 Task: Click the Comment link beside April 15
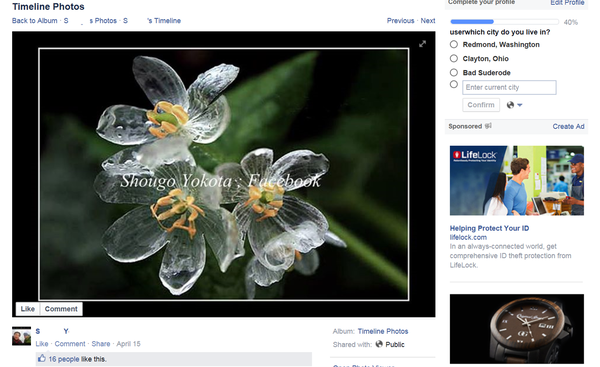70,344
